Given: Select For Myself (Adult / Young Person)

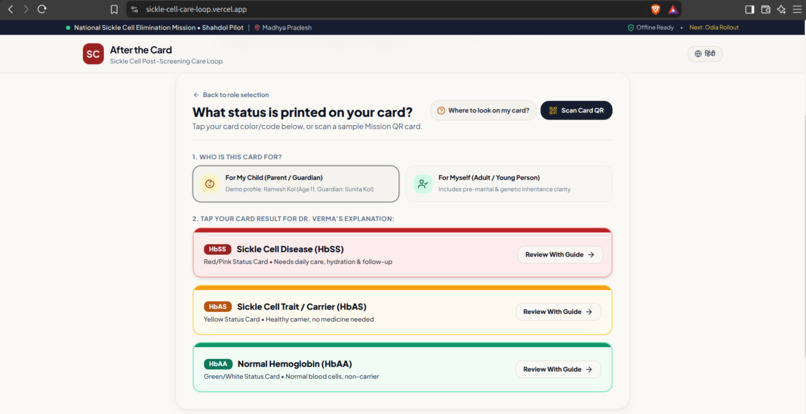Looking at the screenshot, I should pos(509,184).
